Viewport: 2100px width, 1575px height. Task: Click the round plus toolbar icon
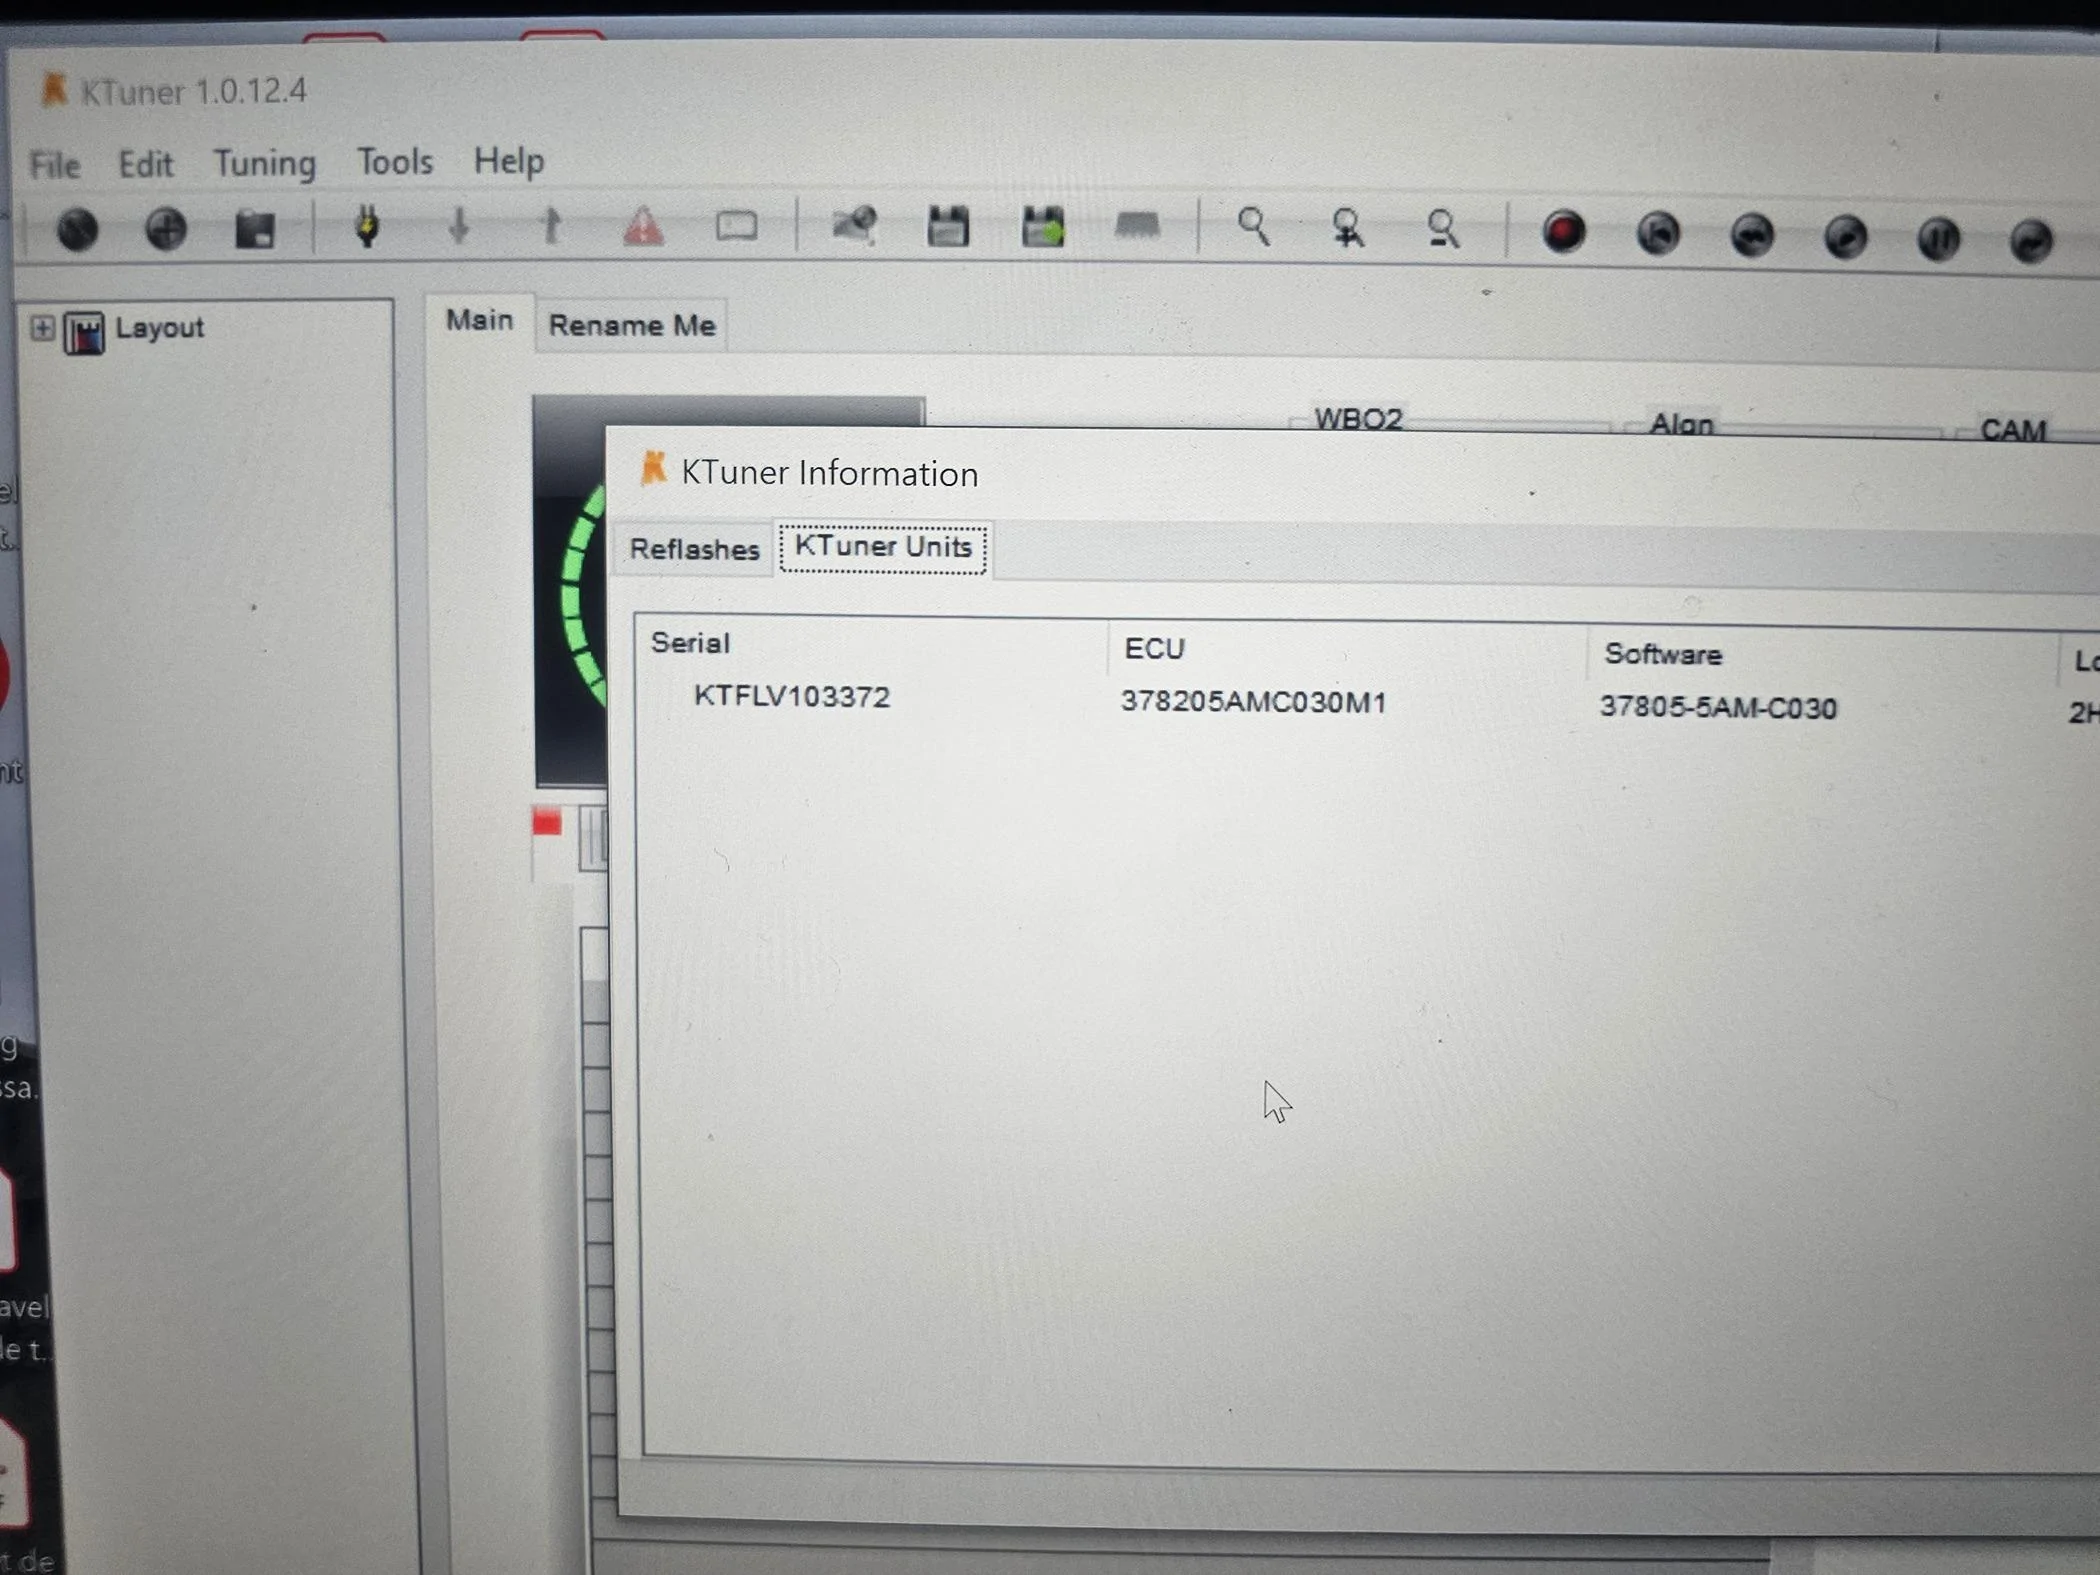tap(166, 229)
